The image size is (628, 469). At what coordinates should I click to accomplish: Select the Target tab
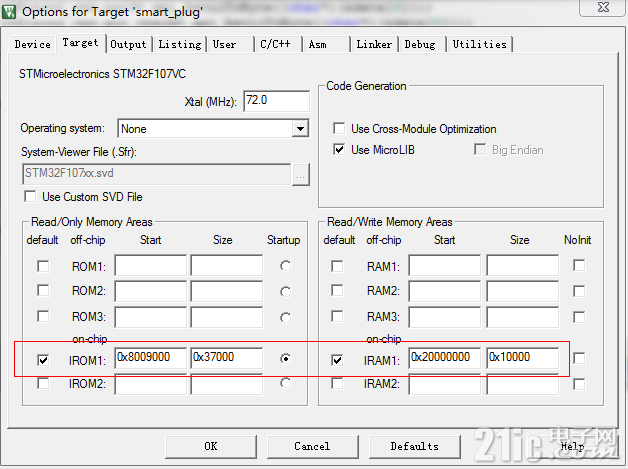pyautogui.click(x=81, y=43)
